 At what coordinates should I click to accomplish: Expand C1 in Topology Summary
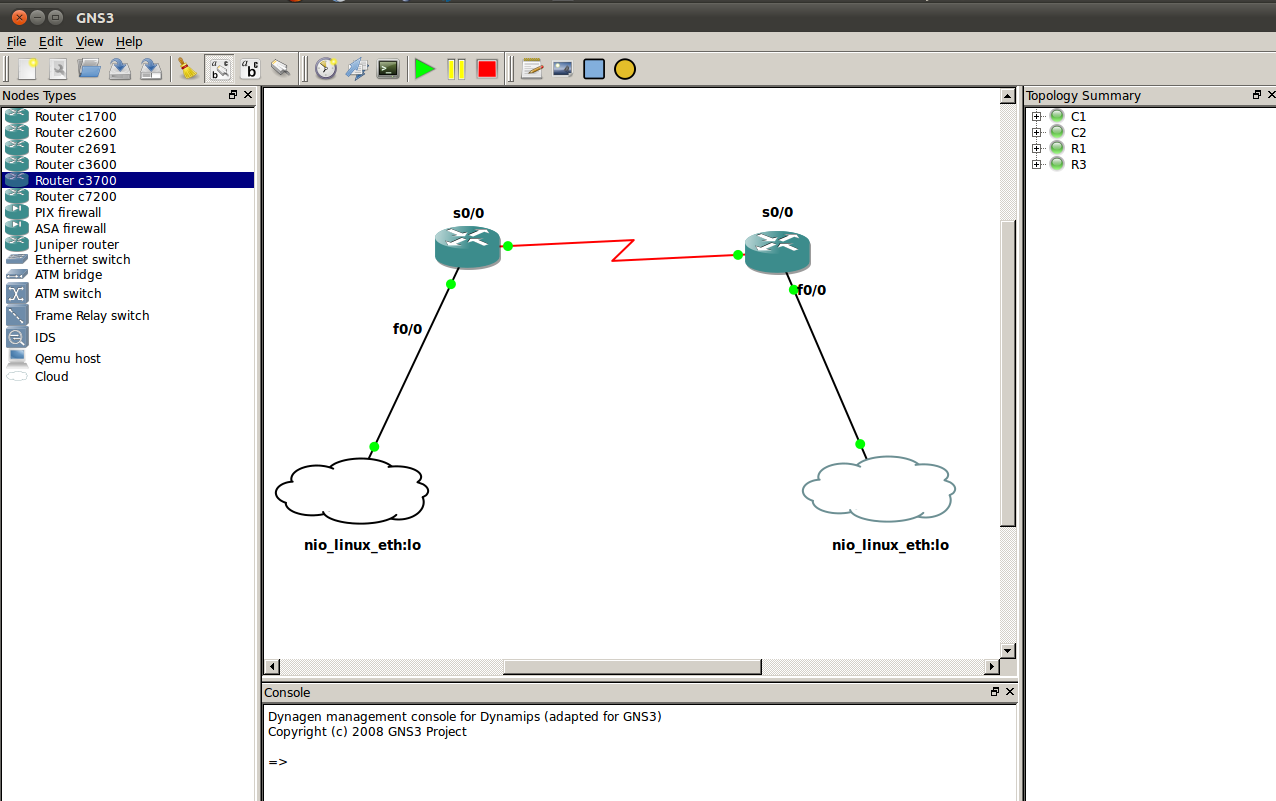[x=1037, y=116]
